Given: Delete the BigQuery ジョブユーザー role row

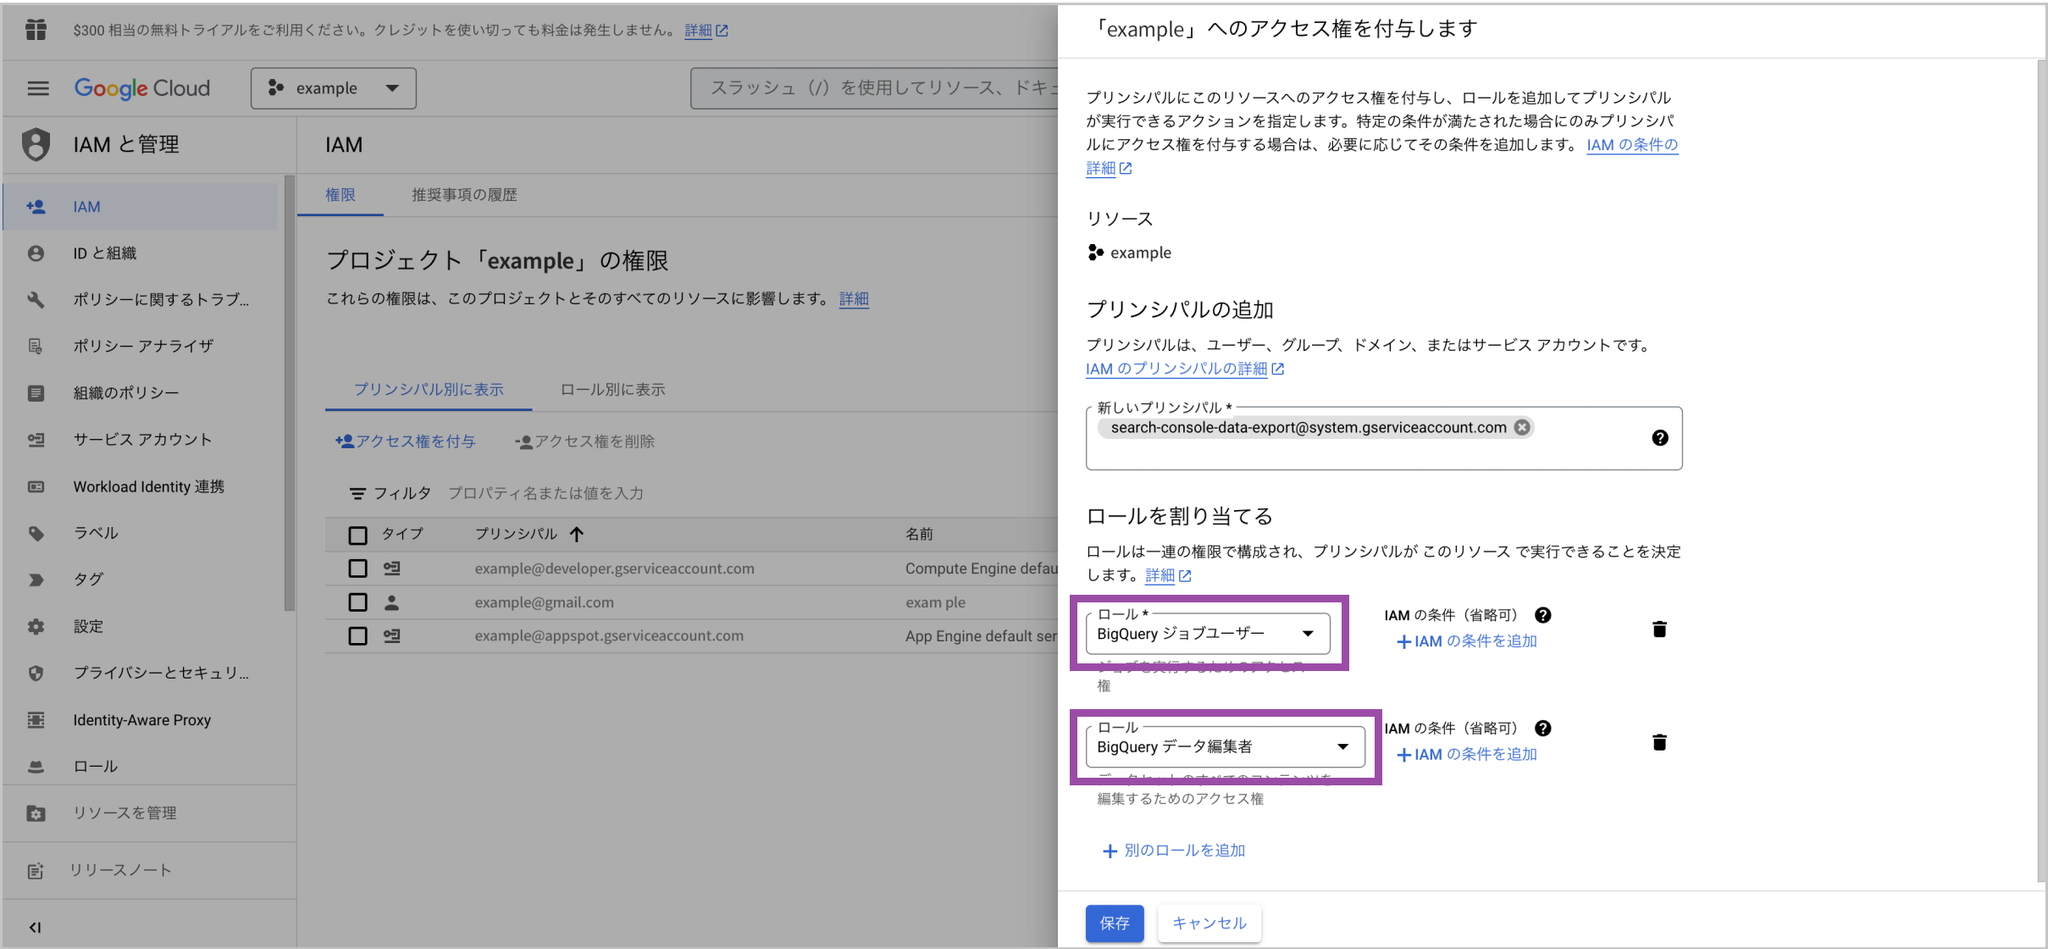Looking at the screenshot, I should 1659,629.
